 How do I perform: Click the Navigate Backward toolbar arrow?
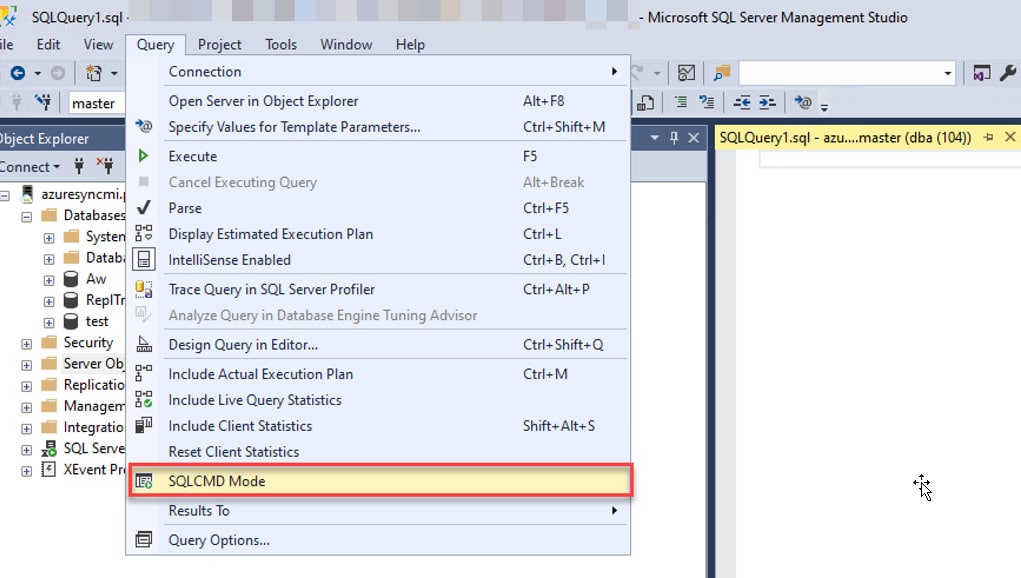click(x=18, y=73)
